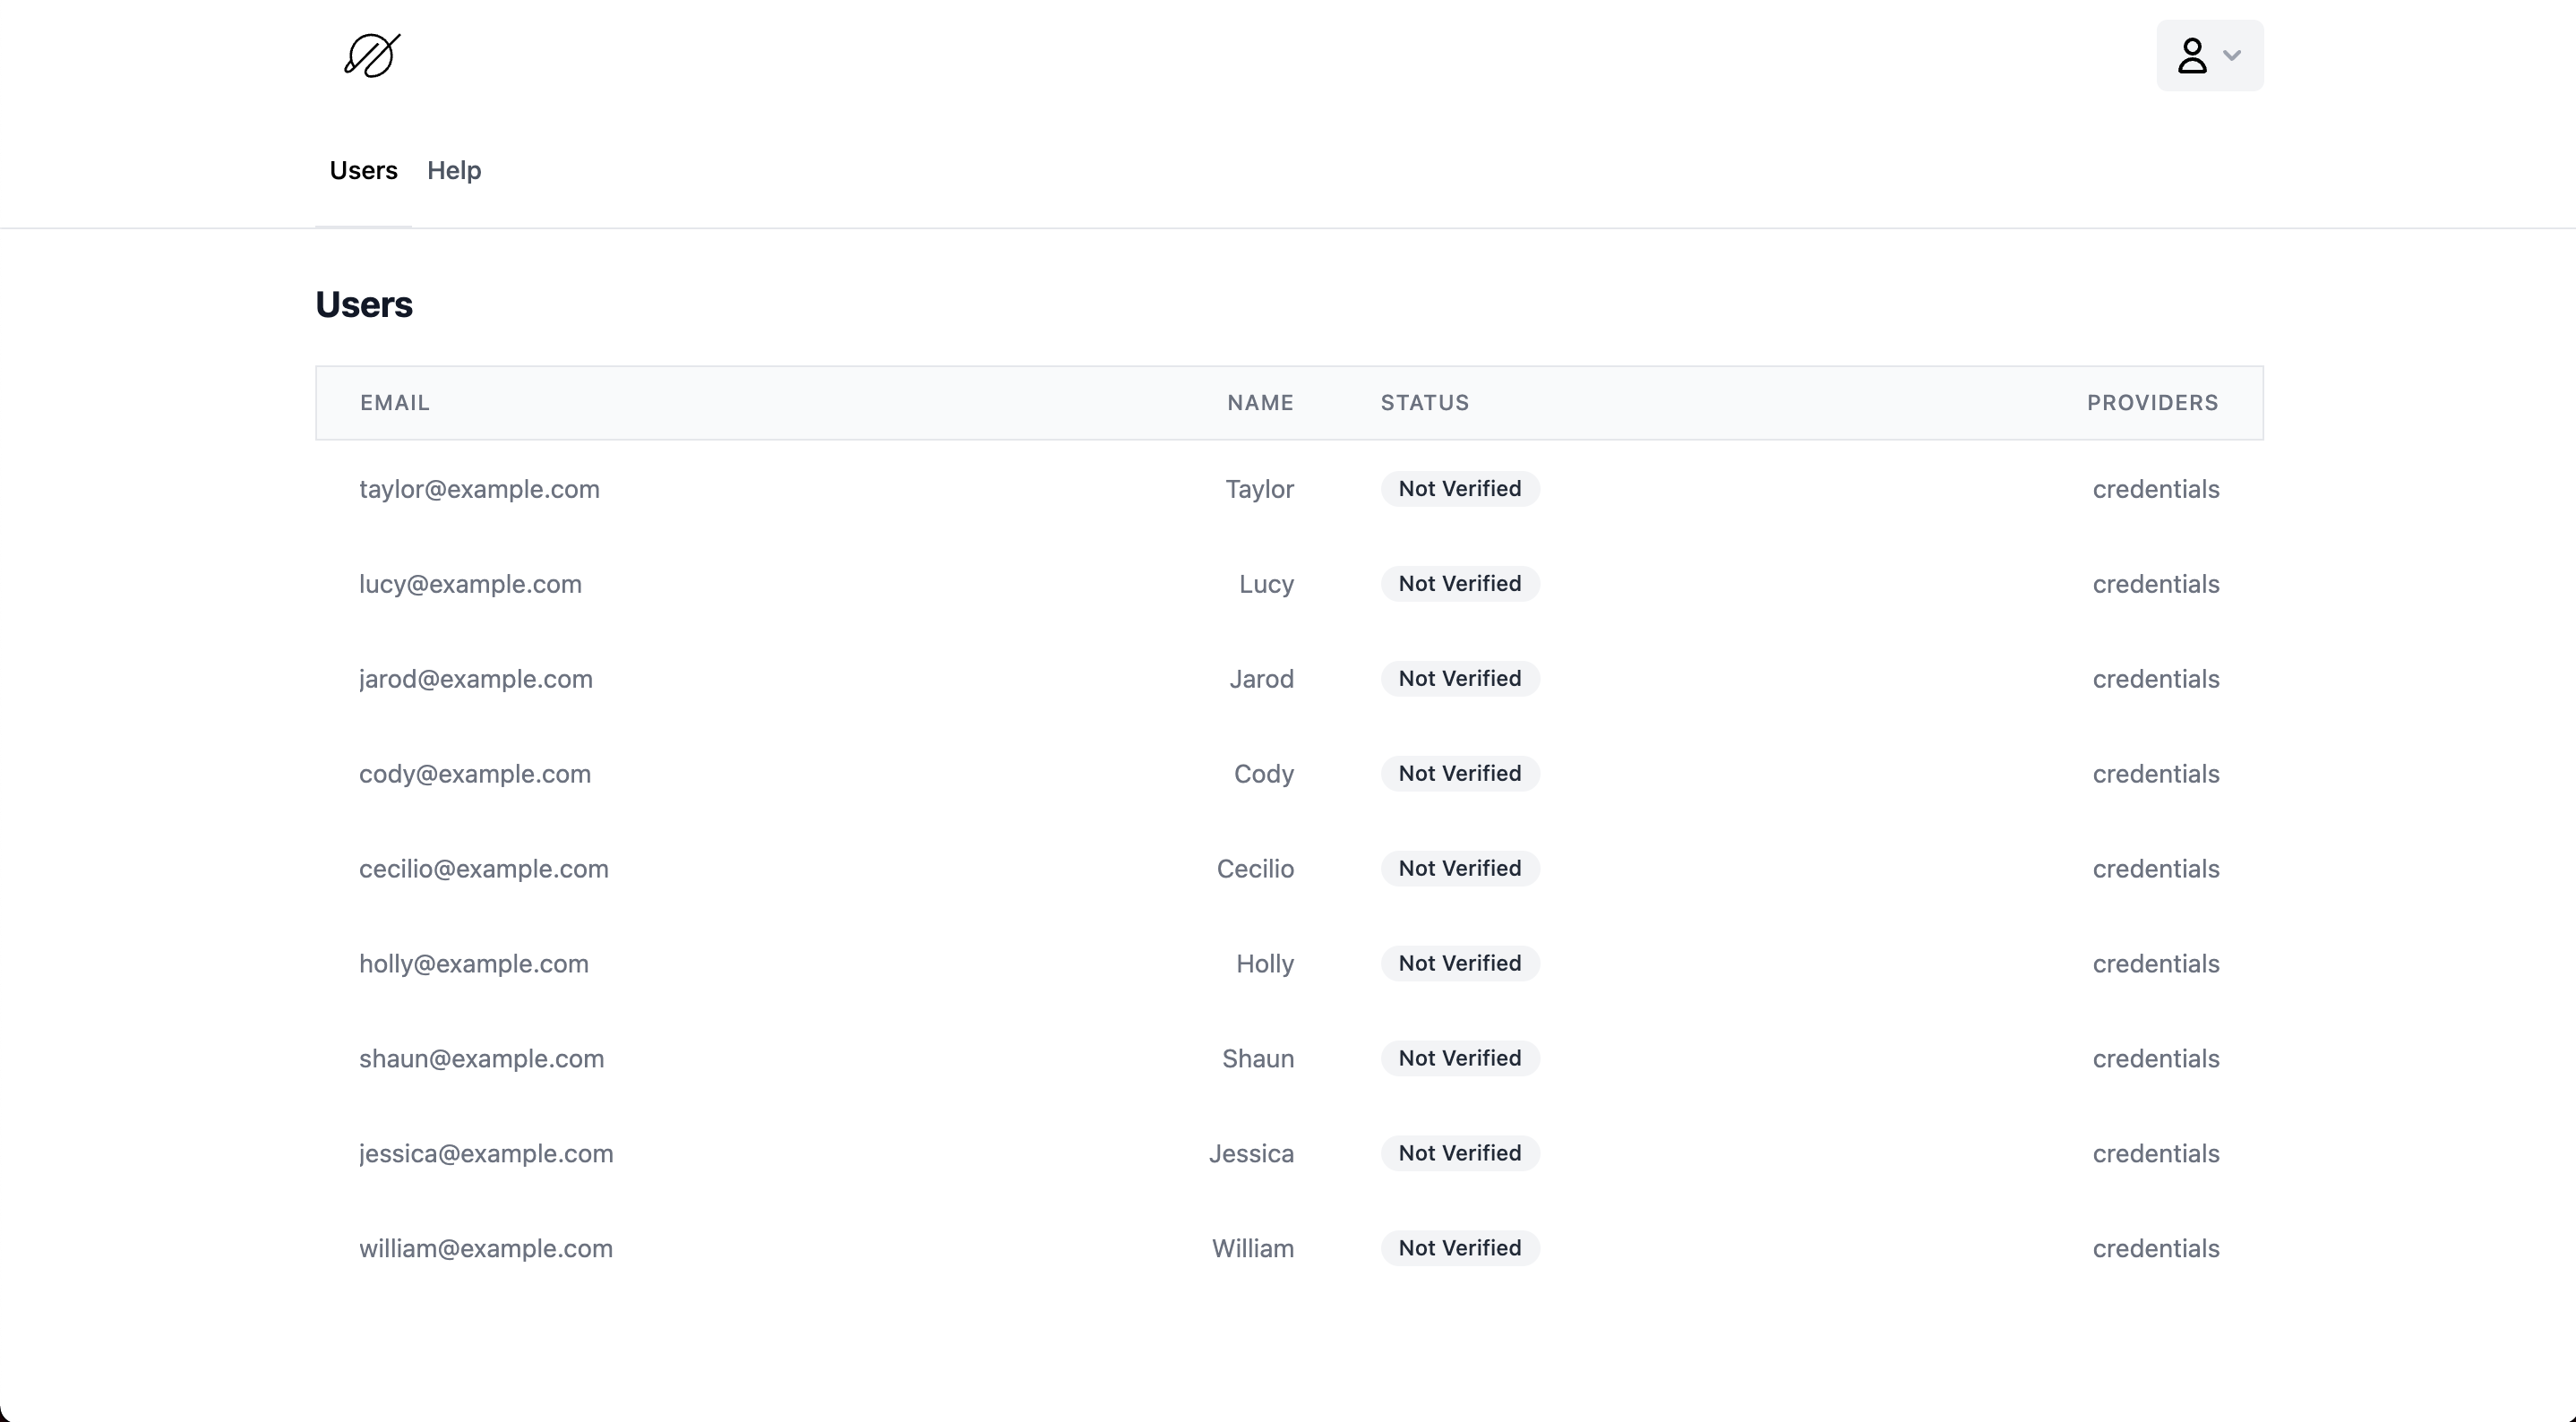Click the credentials provider for Cody
2576x1422 pixels.
coord(2156,774)
